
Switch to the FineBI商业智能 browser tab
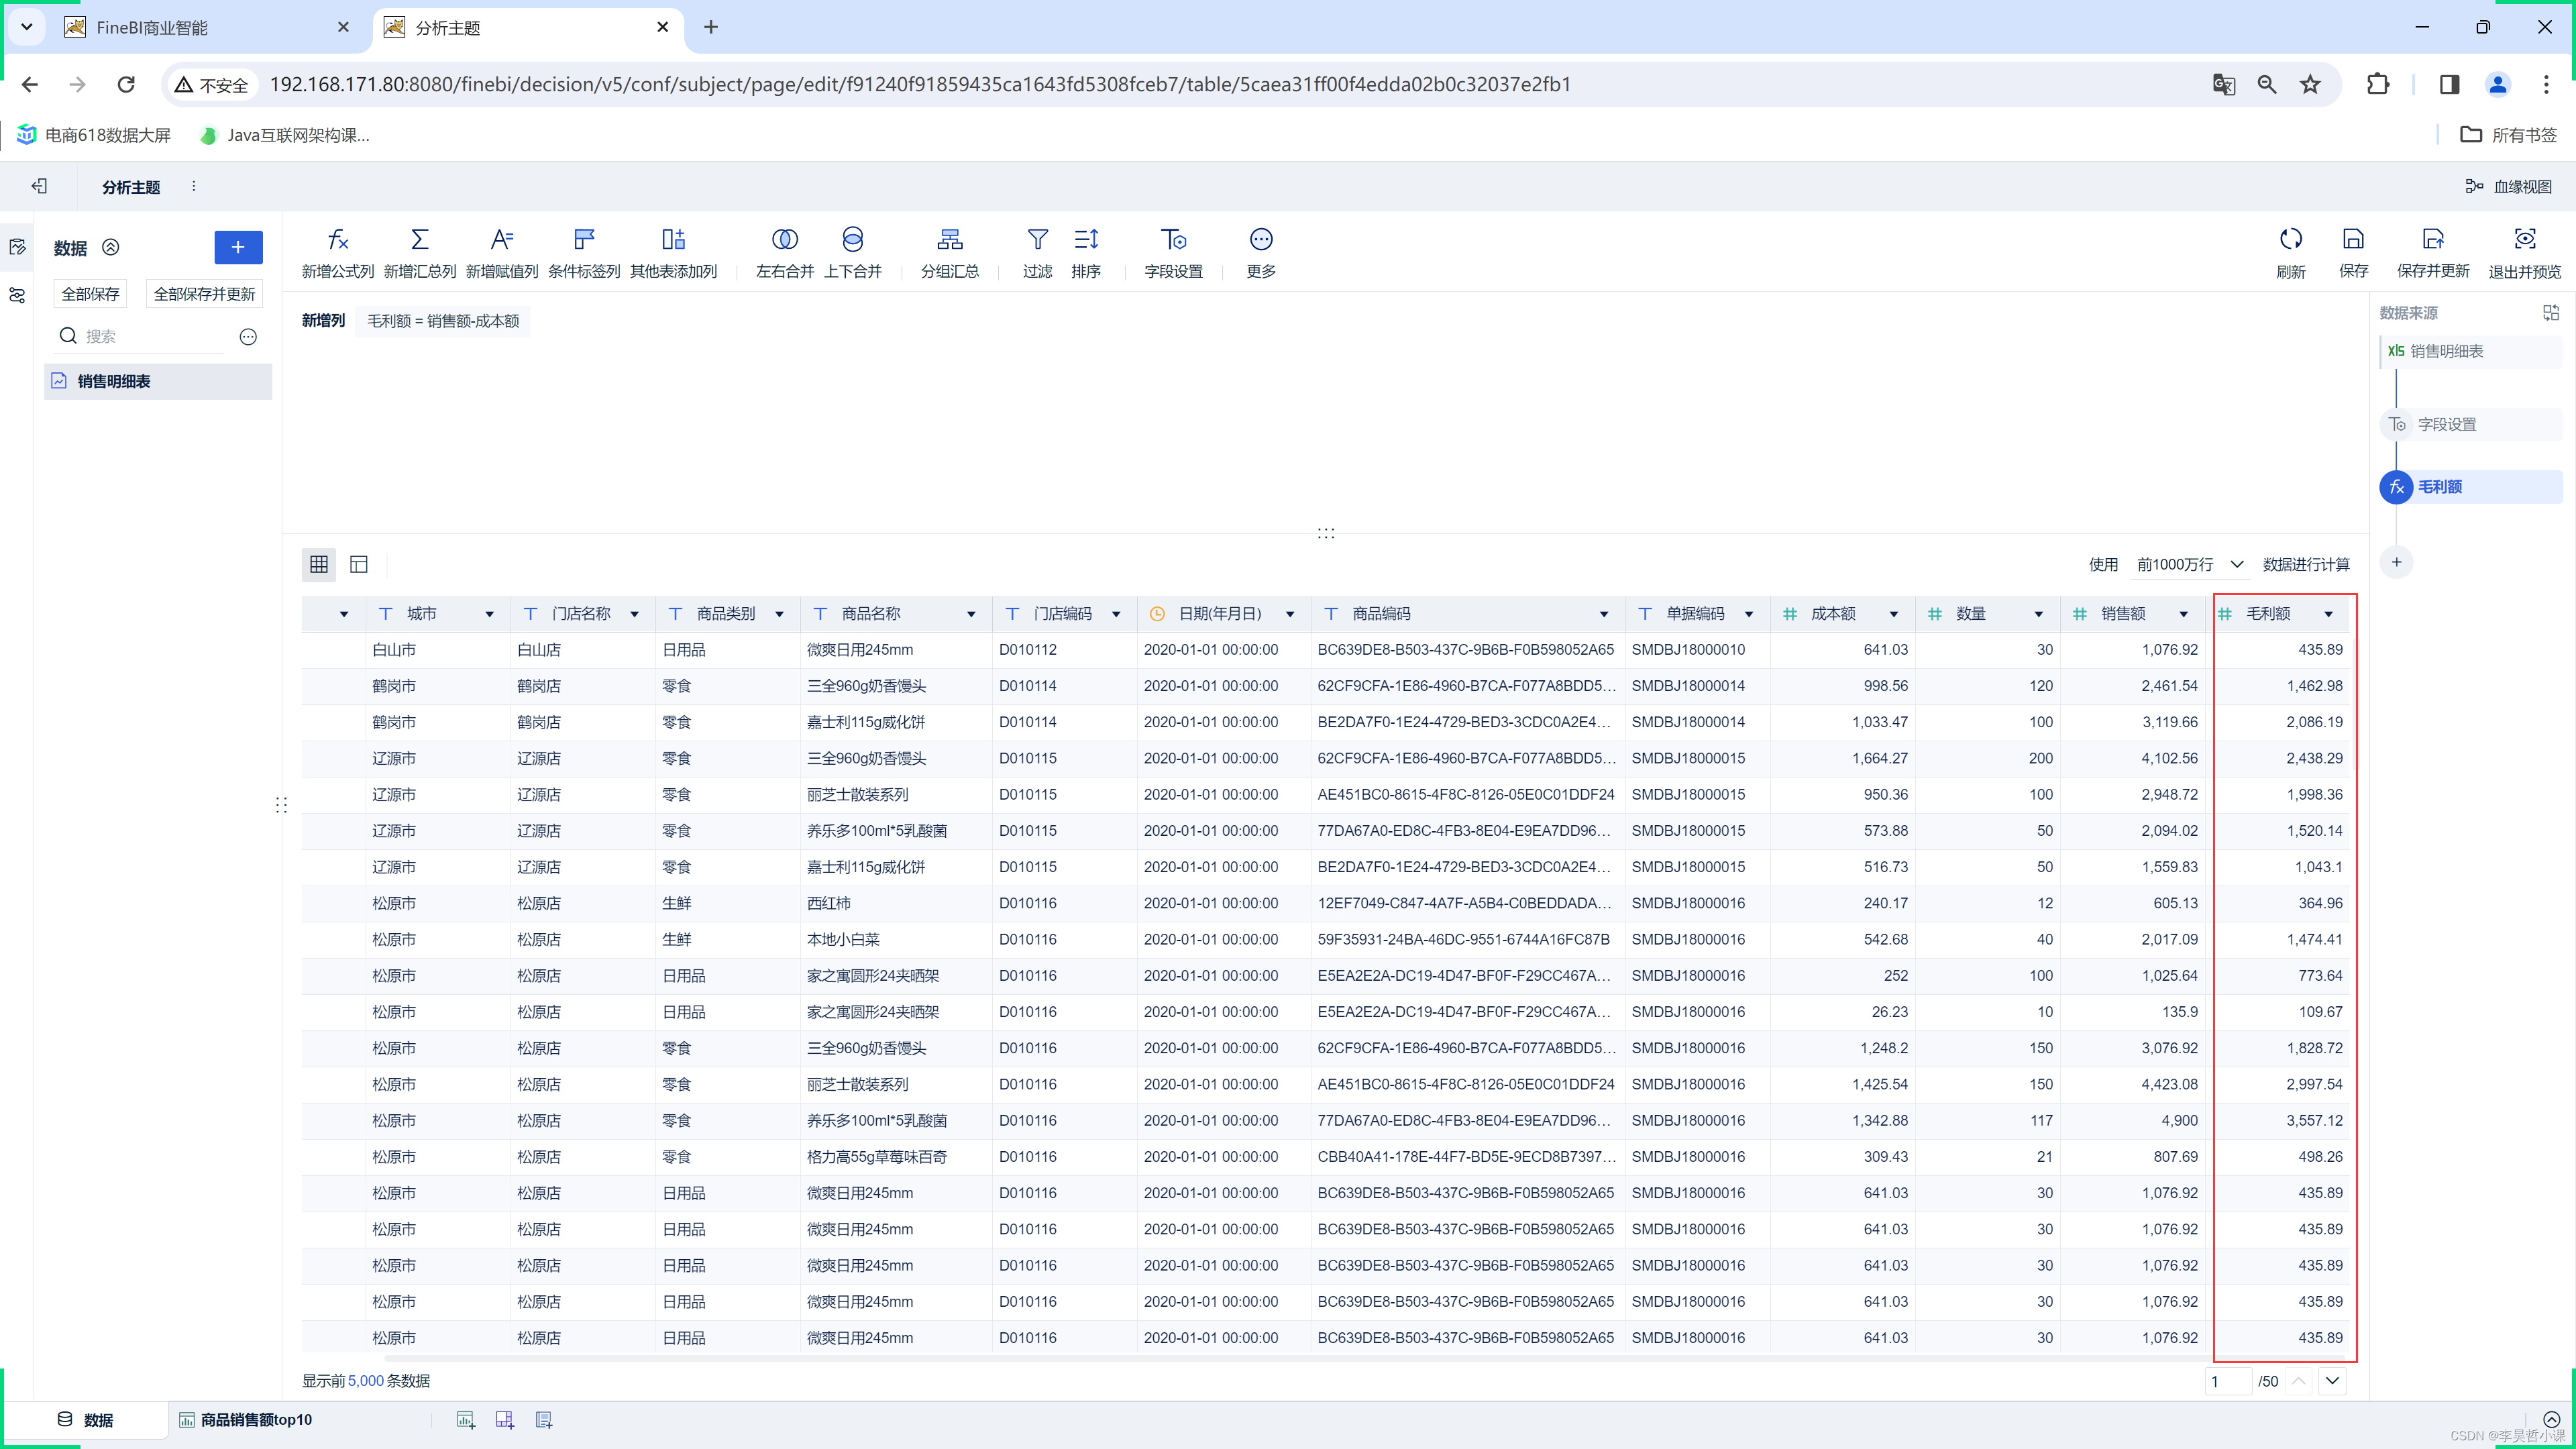coord(208,27)
